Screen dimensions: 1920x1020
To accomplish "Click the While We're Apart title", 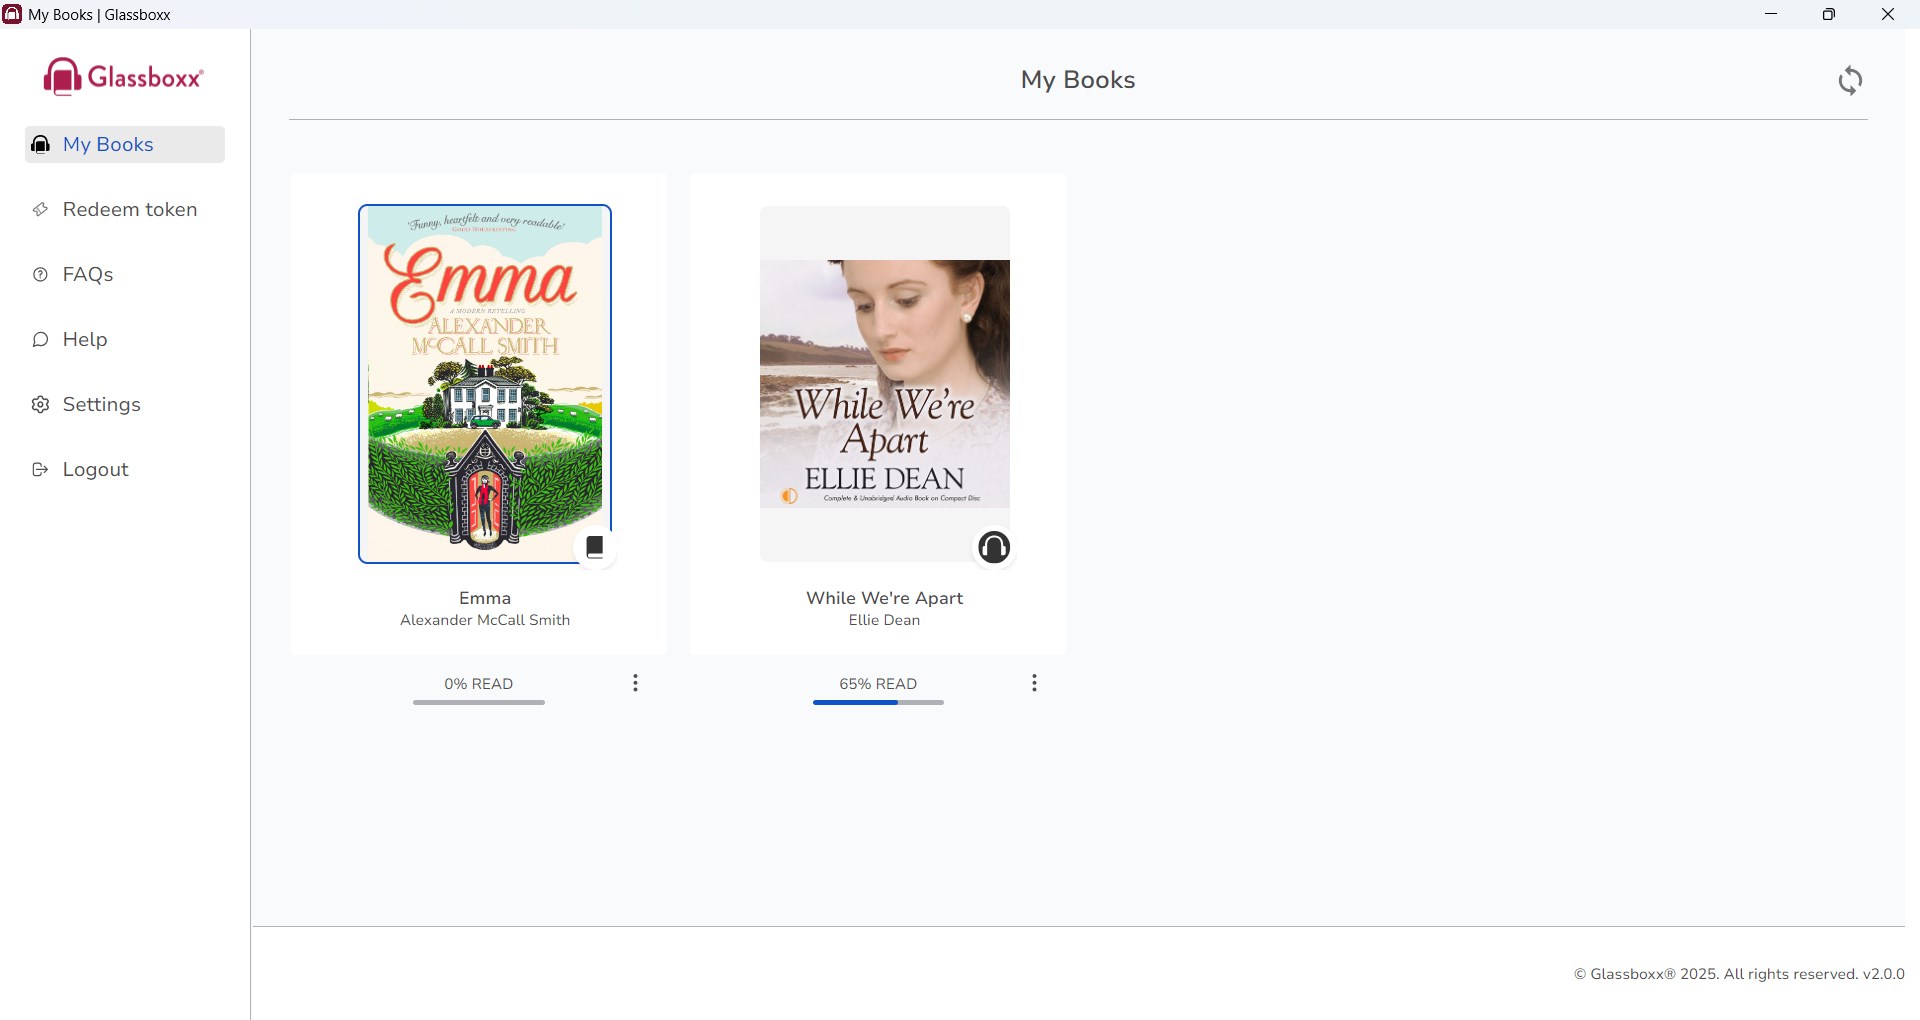I will 884,598.
